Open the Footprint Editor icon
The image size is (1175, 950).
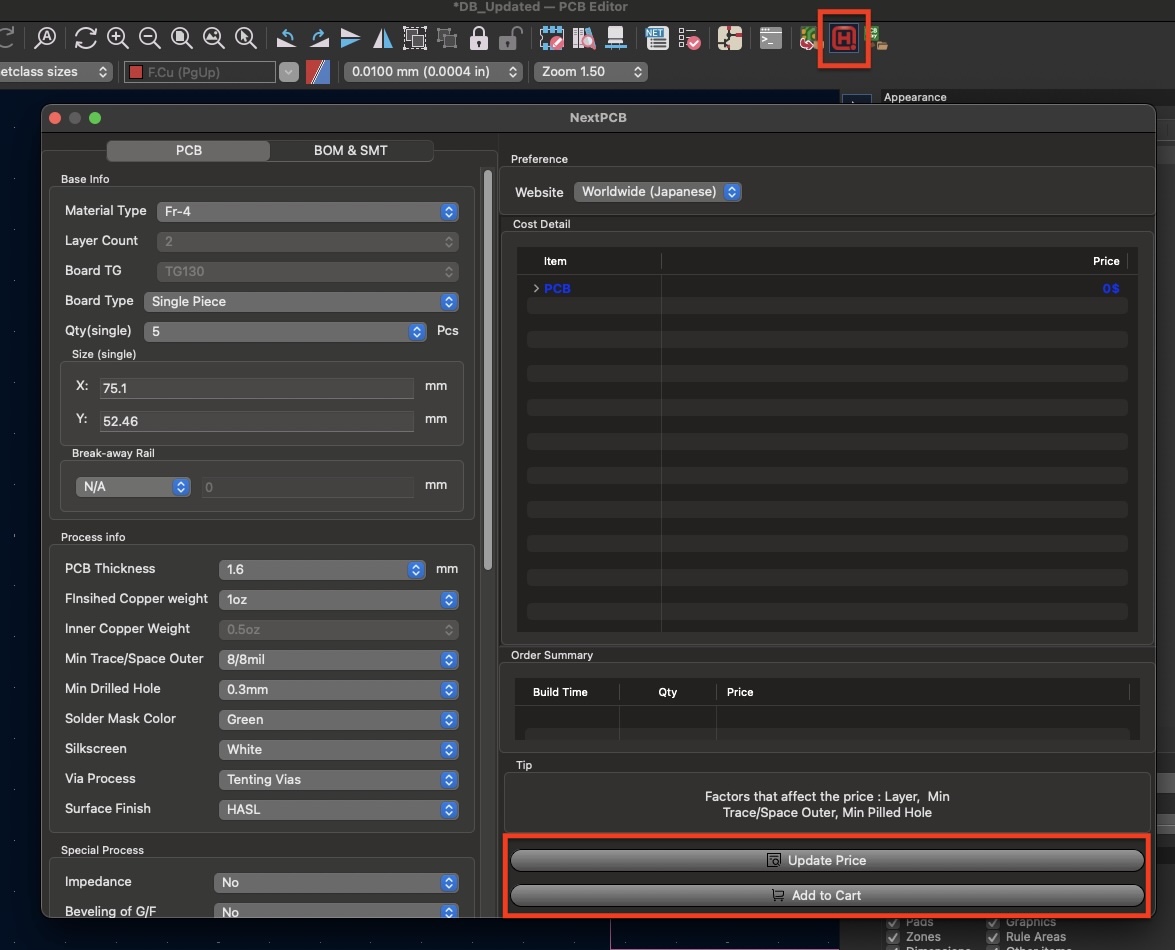[552, 37]
